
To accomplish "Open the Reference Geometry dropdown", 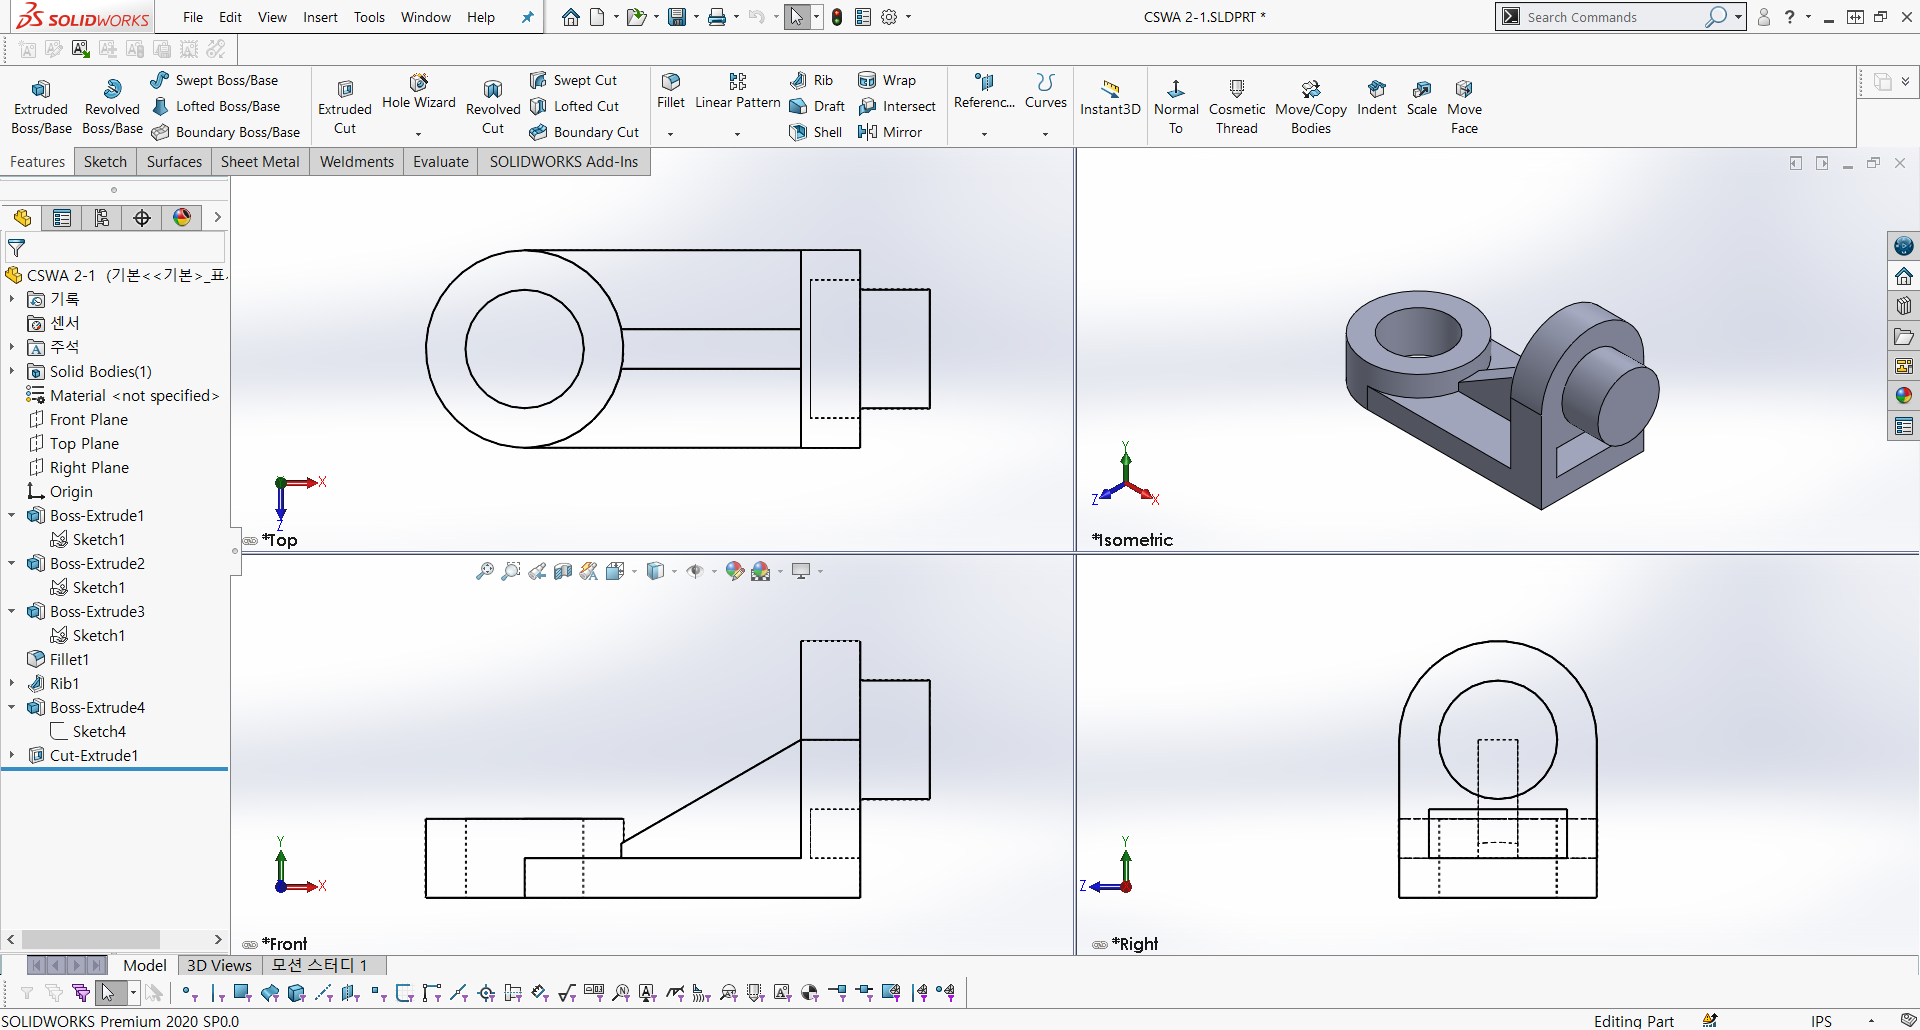I will coord(984,133).
